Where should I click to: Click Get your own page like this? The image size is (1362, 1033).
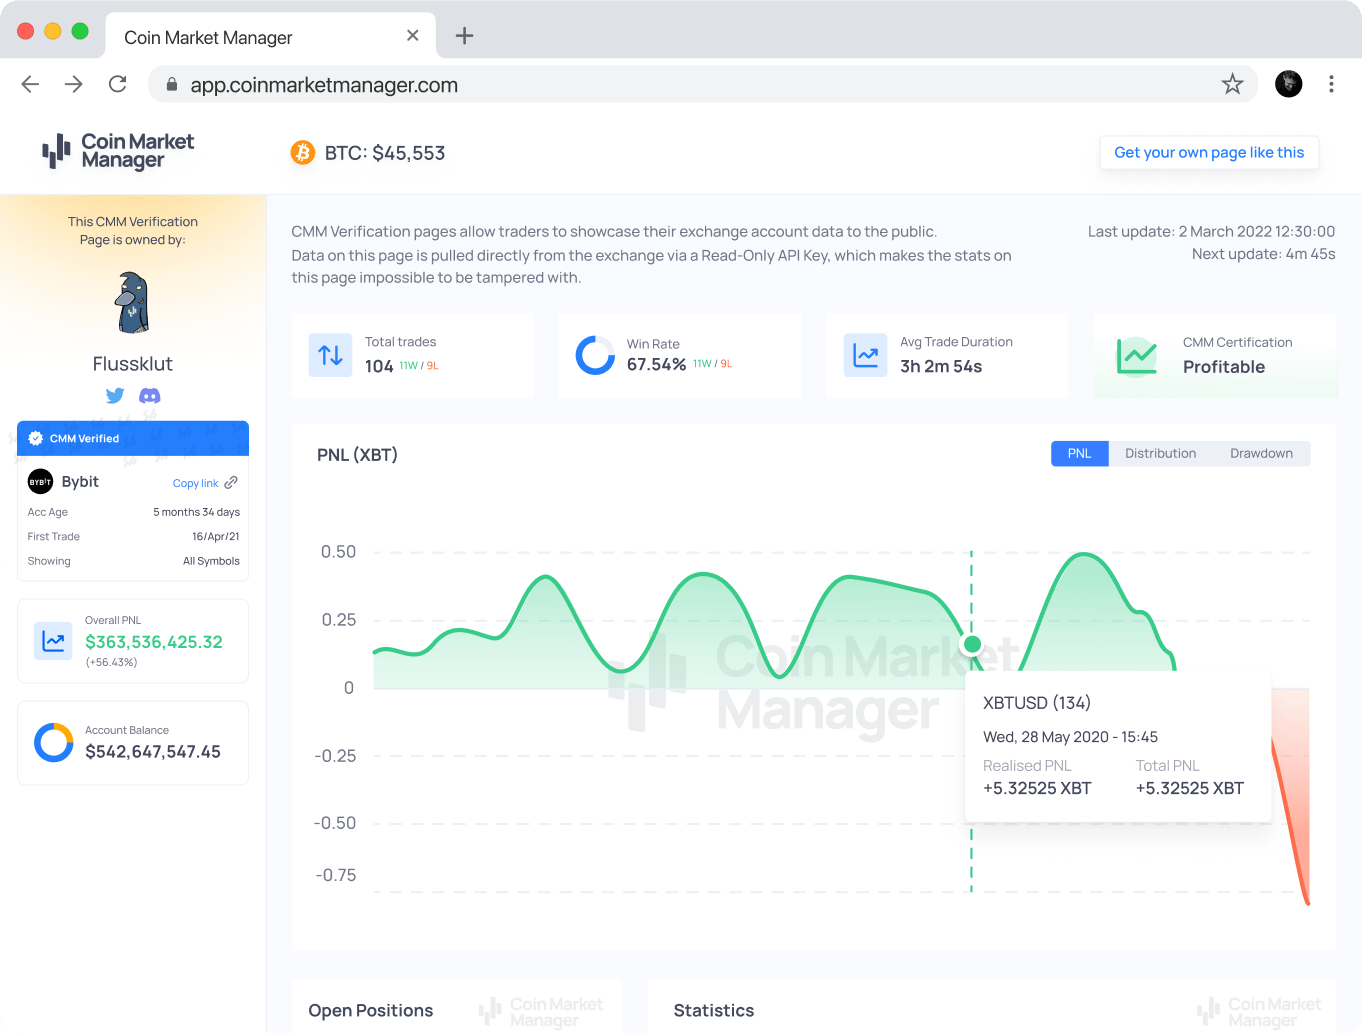pos(1209,152)
